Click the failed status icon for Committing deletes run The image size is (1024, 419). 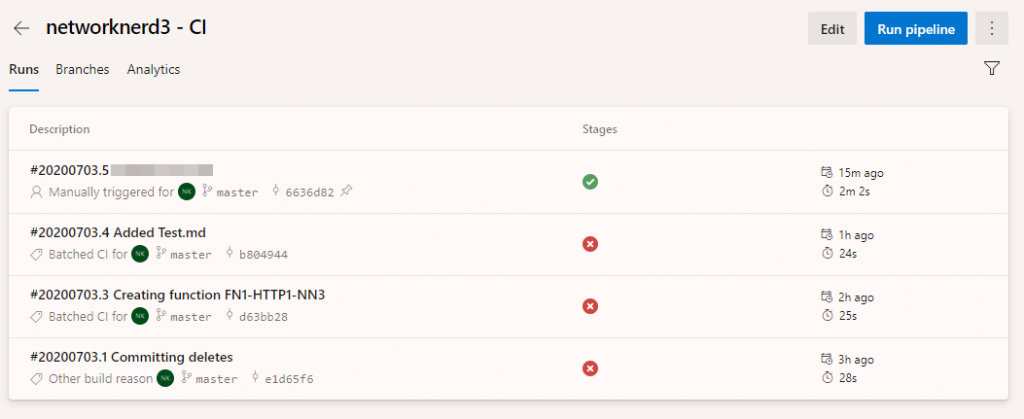590,369
